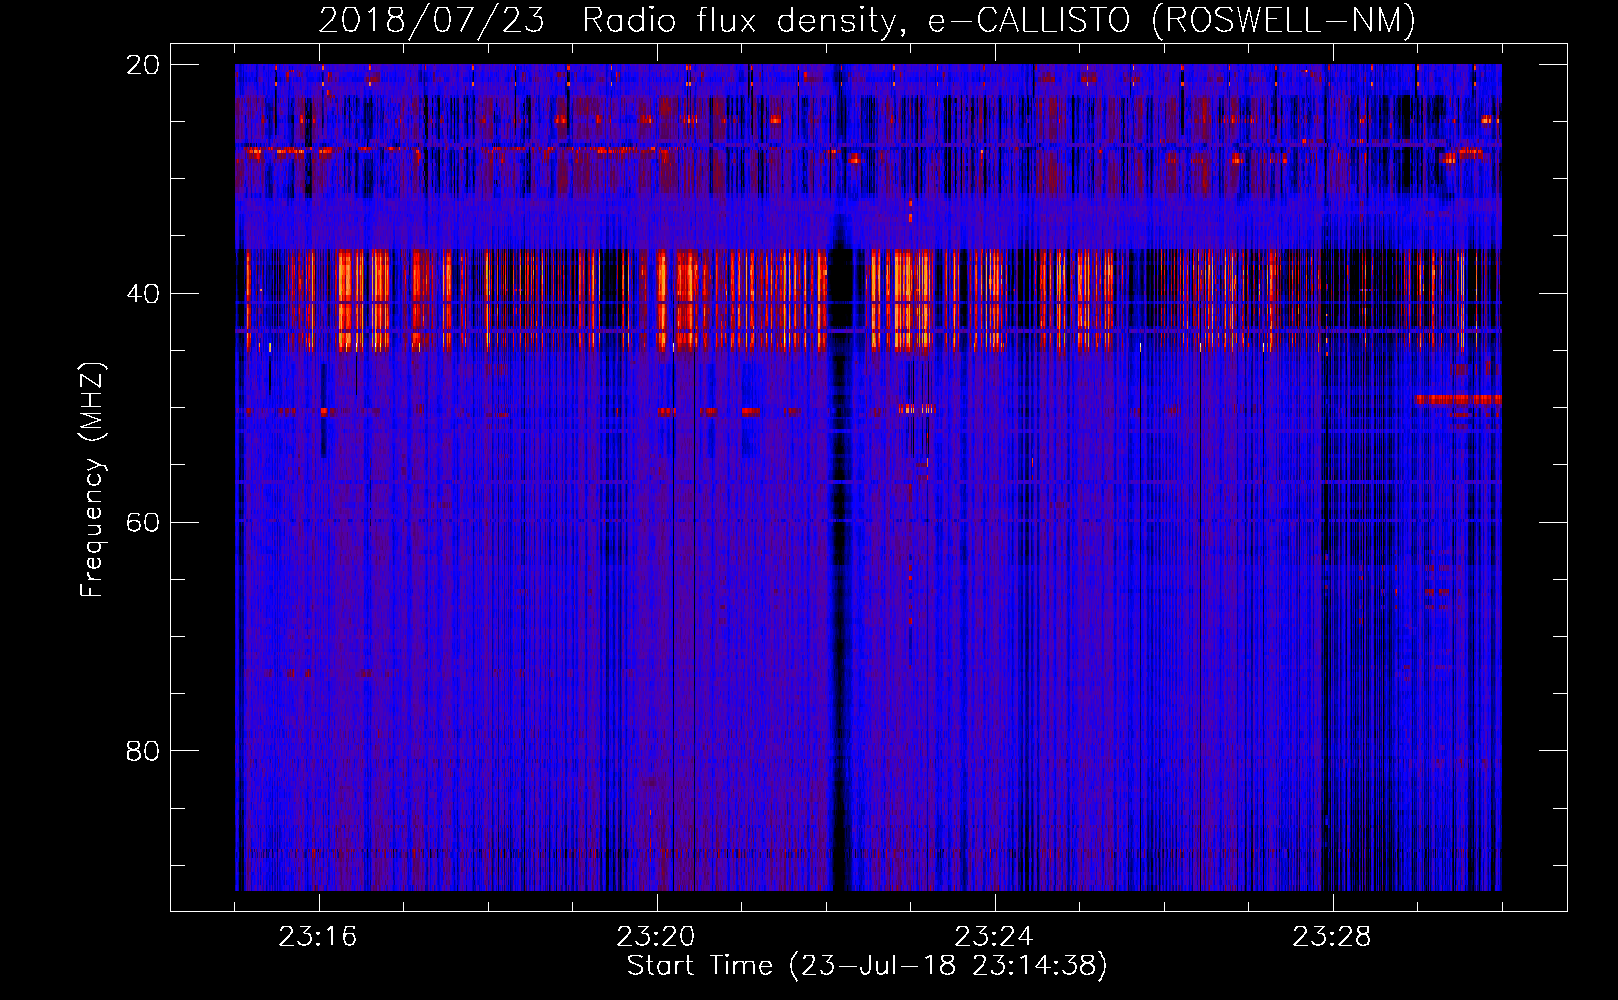Click the 23:20 time tick label
This screenshot has width=1618, height=1000.
[x=655, y=937]
